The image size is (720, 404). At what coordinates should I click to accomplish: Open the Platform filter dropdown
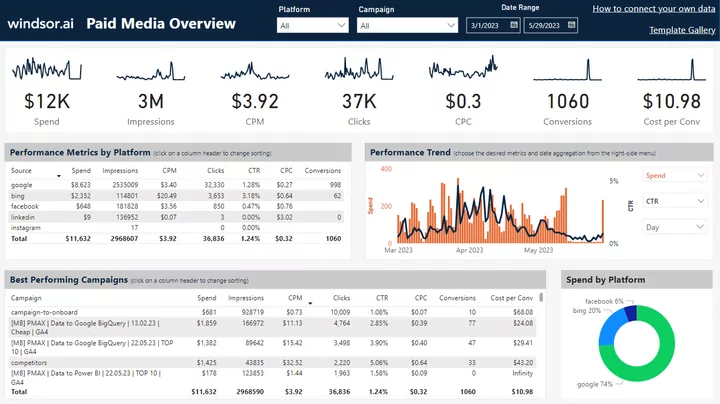pyautogui.click(x=313, y=25)
